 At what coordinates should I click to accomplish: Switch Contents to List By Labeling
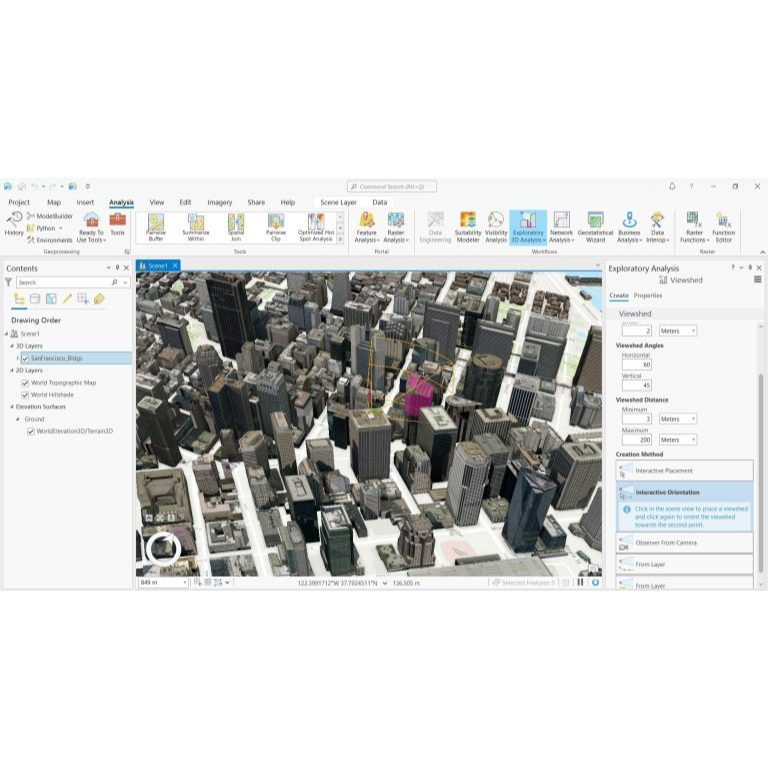(x=99, y=299)
